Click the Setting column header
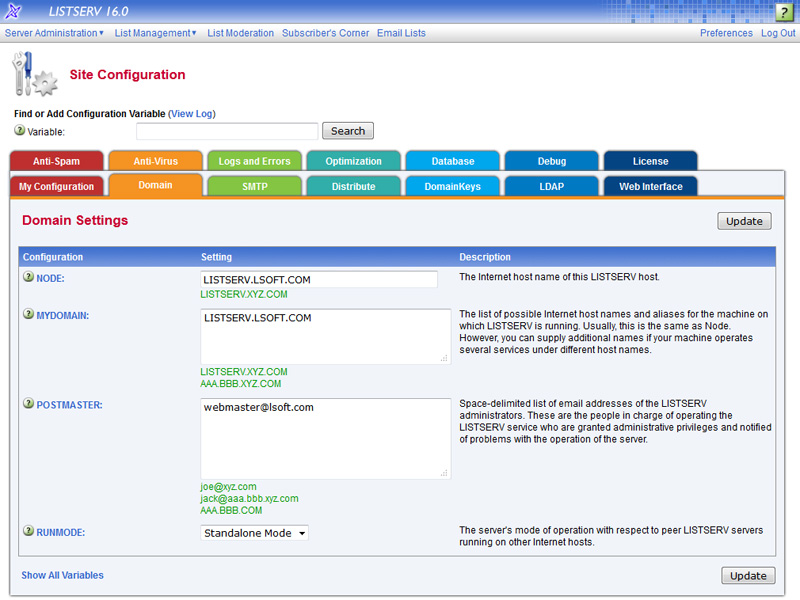Image resolution: width=800 pixels, height=600 pixels. coord(216,257)
